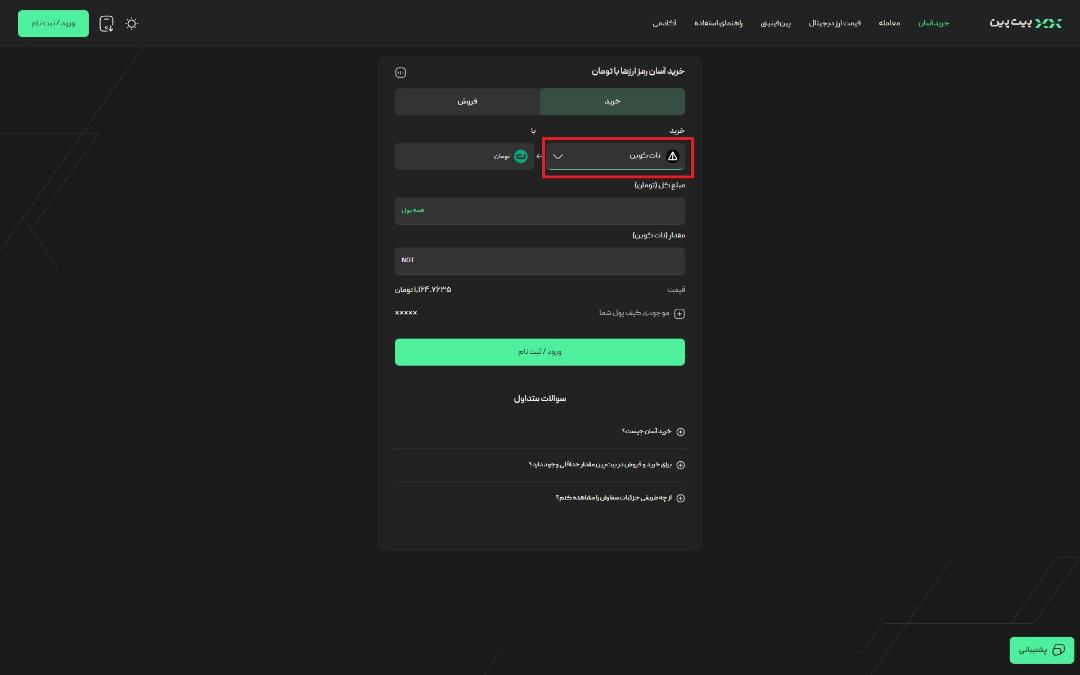Image resolution: width=1080 pixels, height=675 pixels.
Task: Click the wide green ورود / ثبت نام button
Action: 540,352
